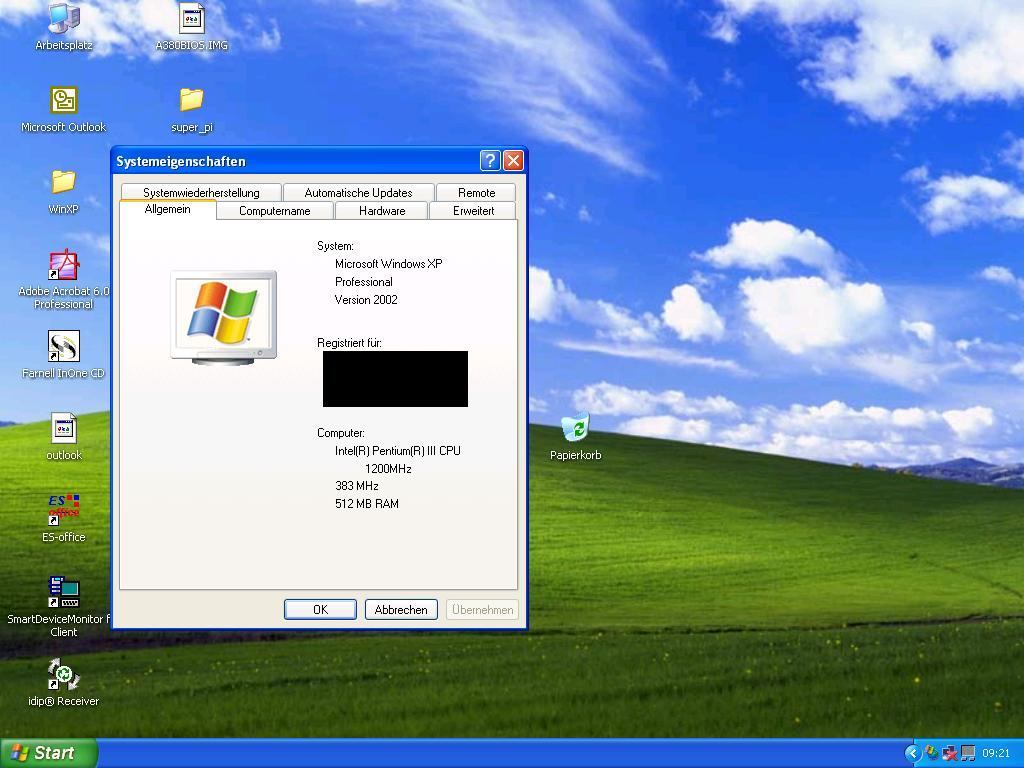
Task: Close the Systemeigenschaften dialog
Action: pyautogui.click(x=513, y=161)
